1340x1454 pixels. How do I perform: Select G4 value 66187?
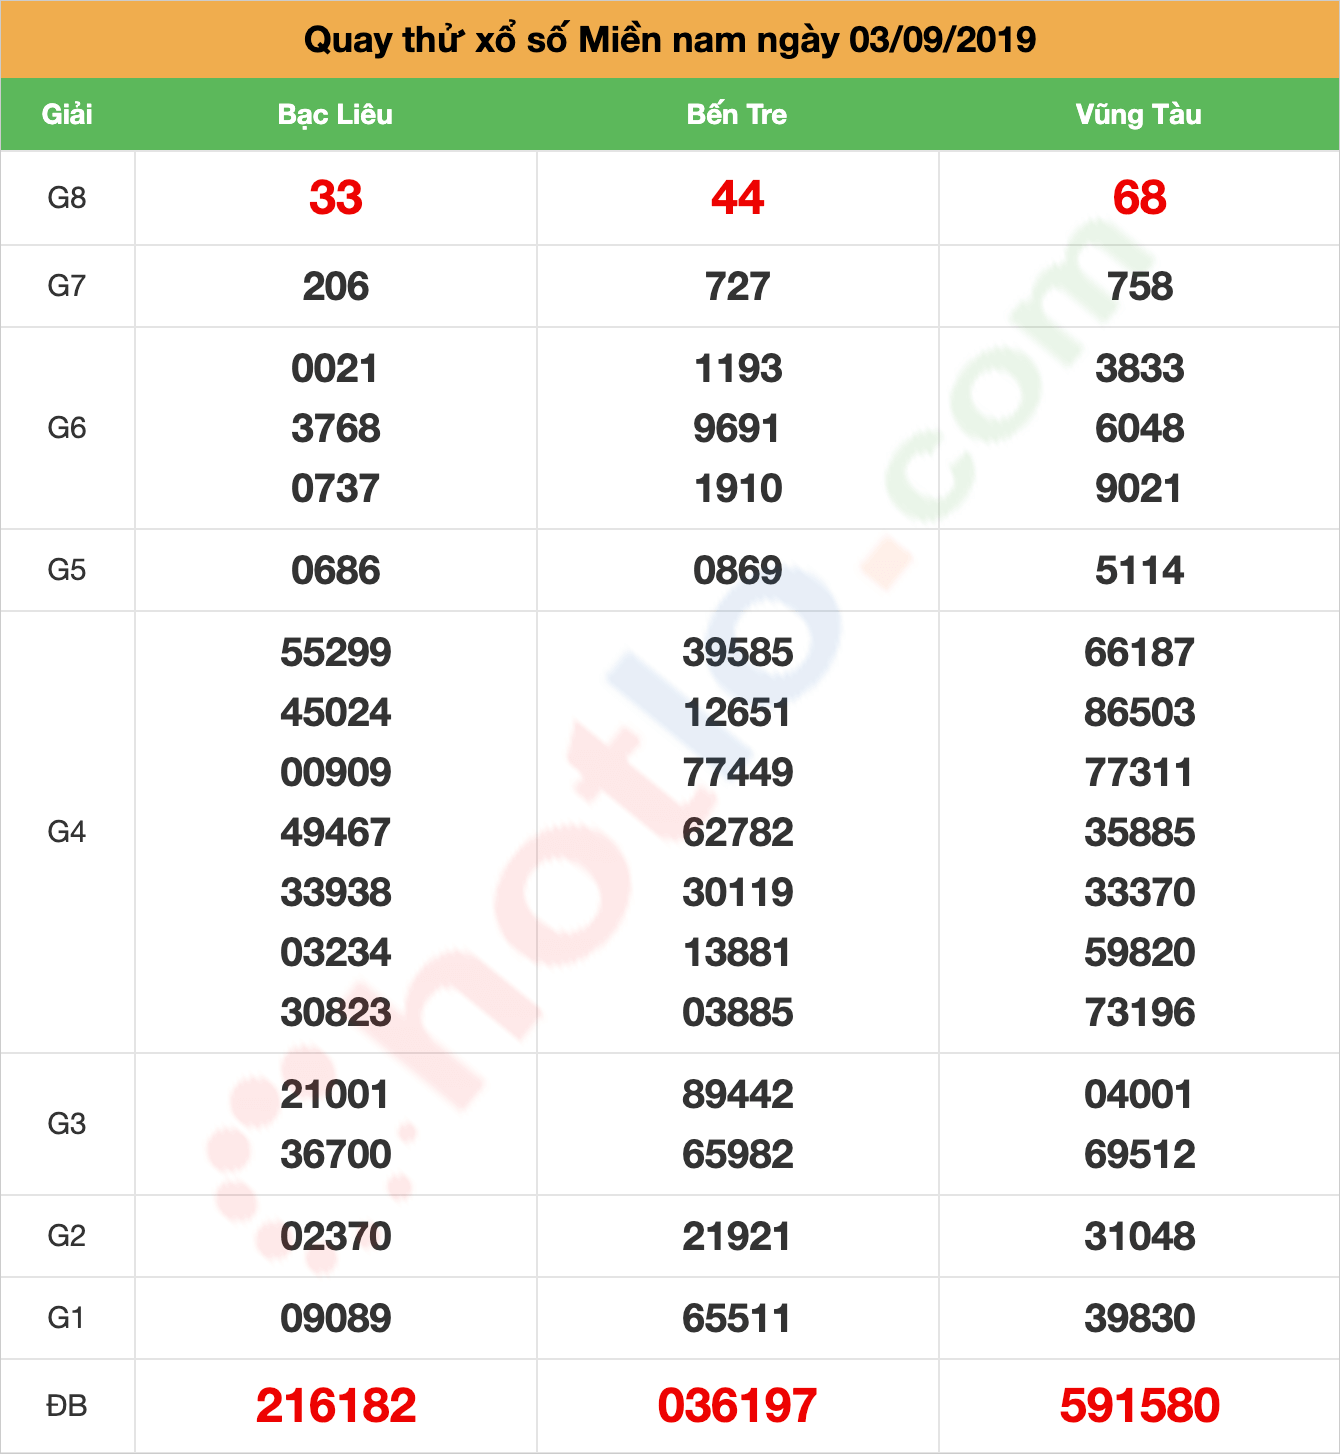(1140, 653)
